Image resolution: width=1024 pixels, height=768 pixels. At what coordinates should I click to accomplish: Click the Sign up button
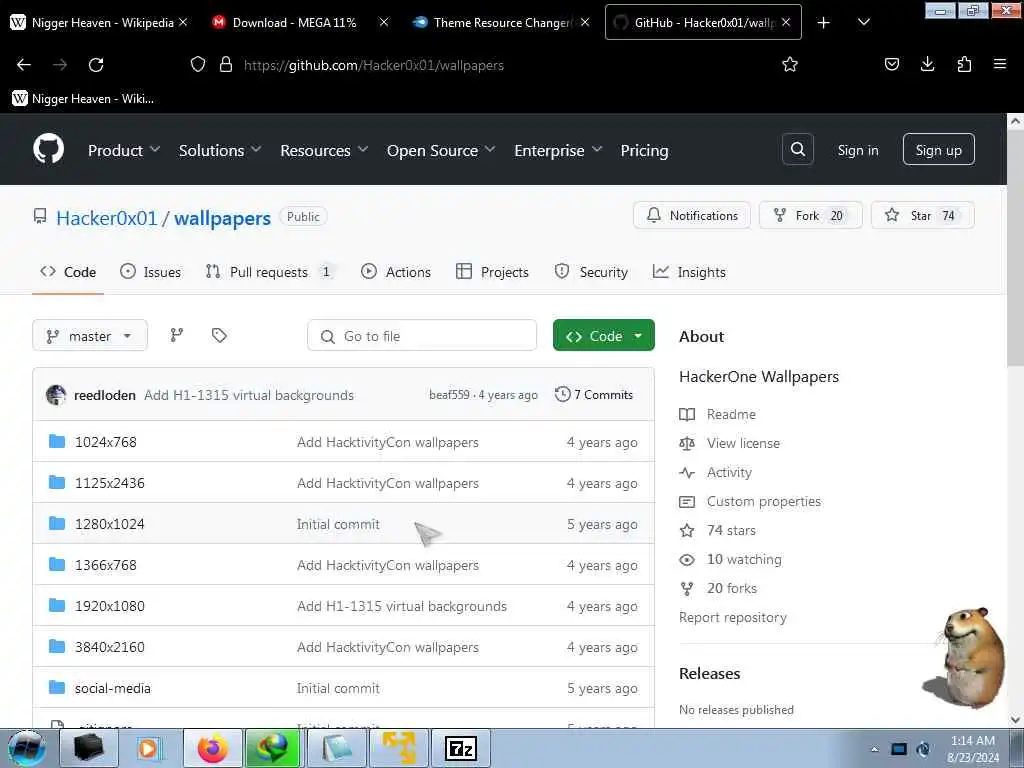point(938,150)
